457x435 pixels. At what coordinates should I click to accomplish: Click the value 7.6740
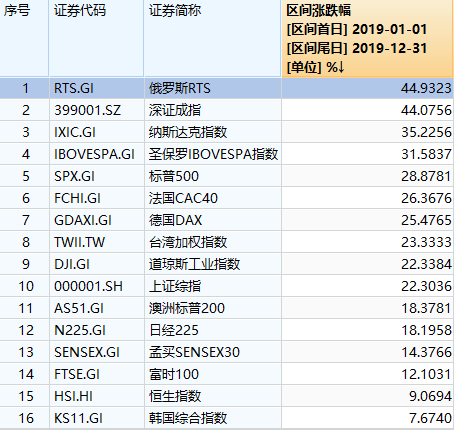[430, 418]
